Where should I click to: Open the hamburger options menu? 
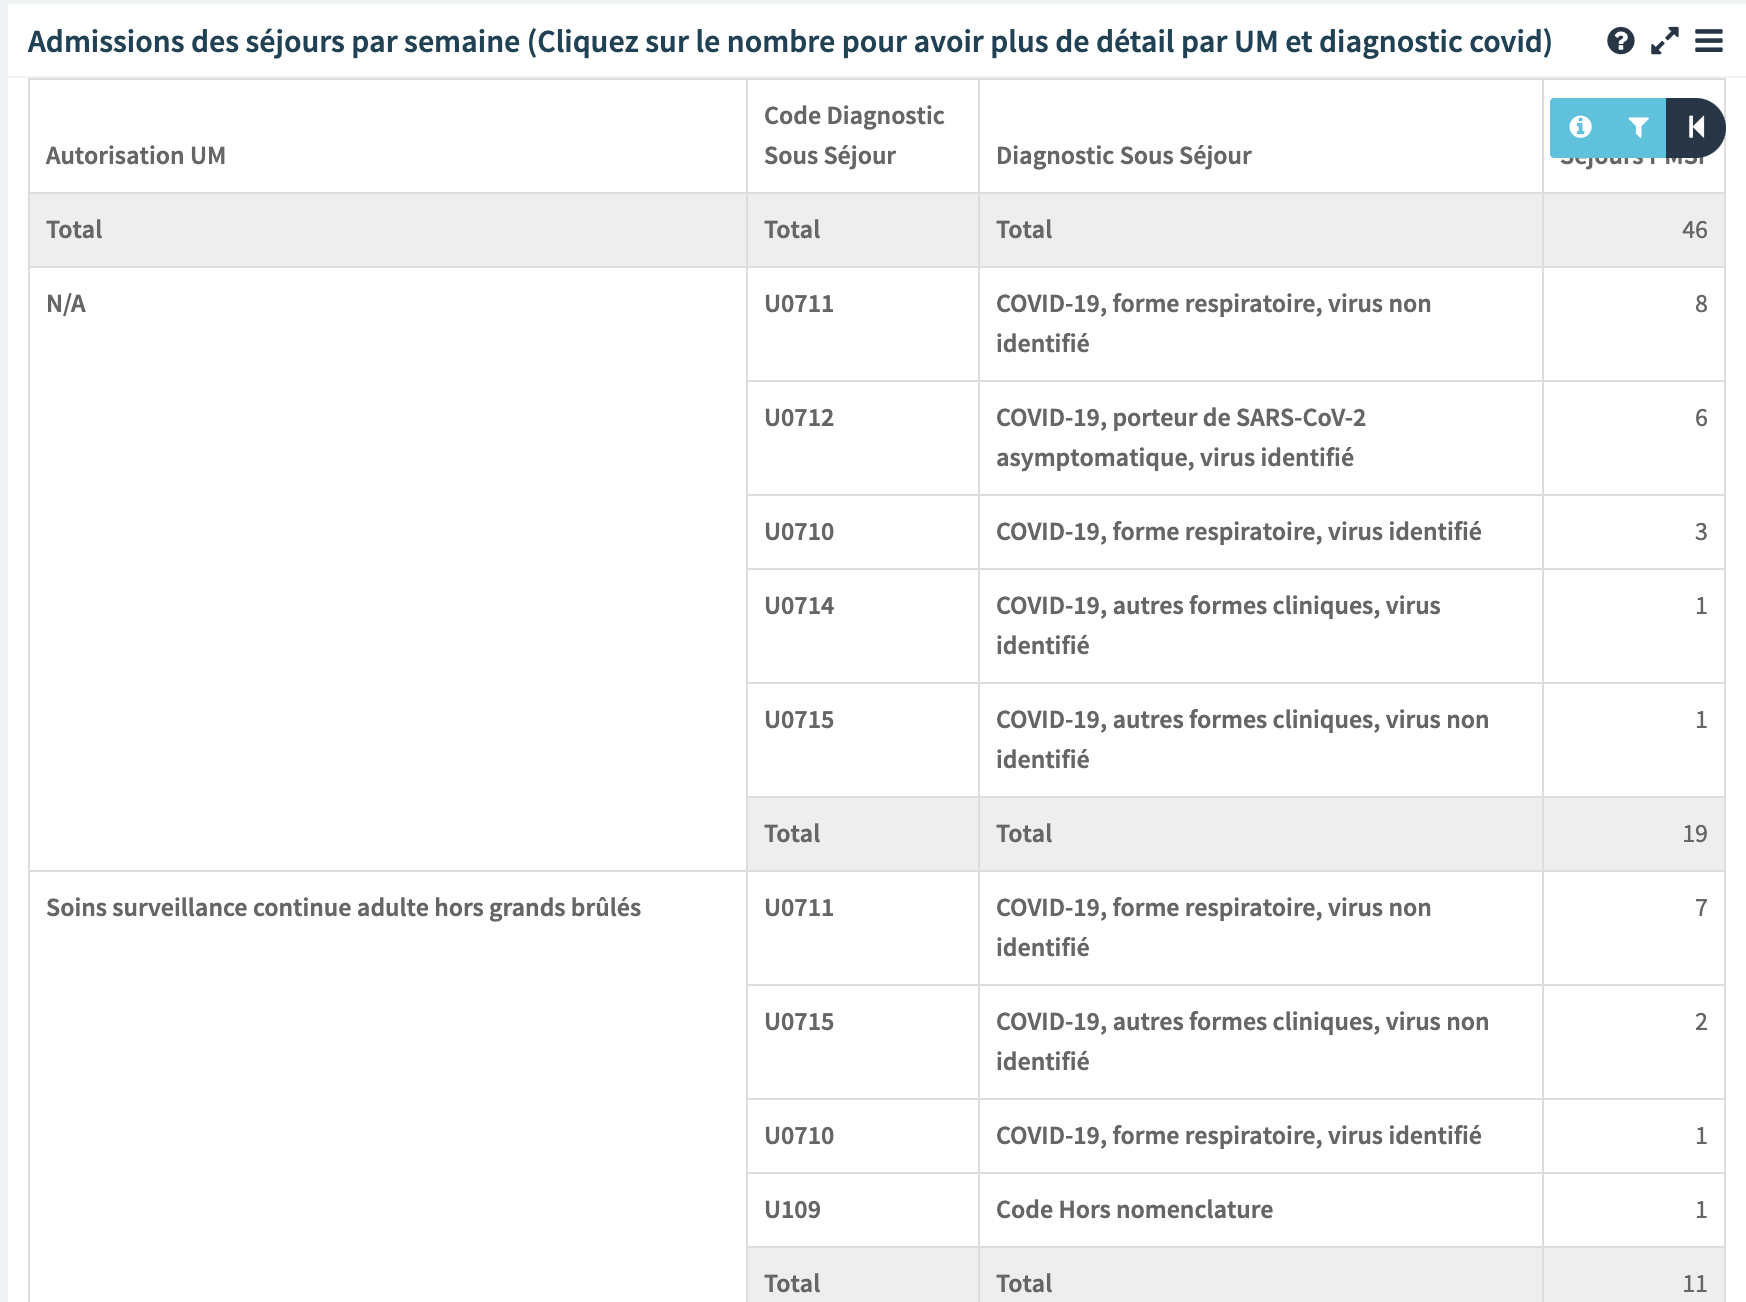click(1709, 41)
